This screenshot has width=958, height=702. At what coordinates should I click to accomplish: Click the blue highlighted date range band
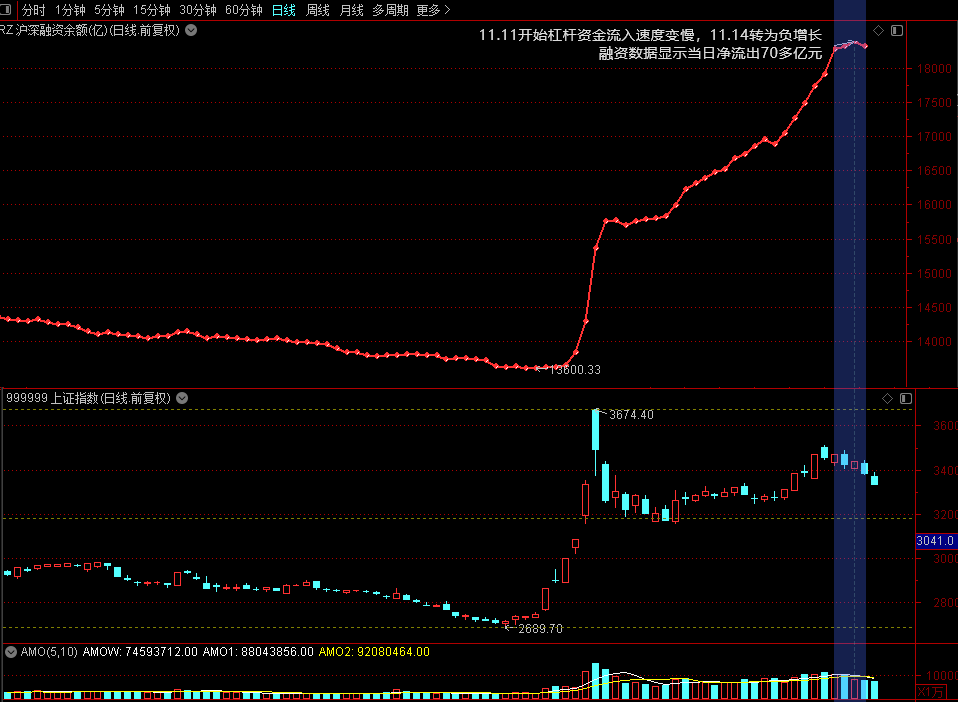pos(849,250)
